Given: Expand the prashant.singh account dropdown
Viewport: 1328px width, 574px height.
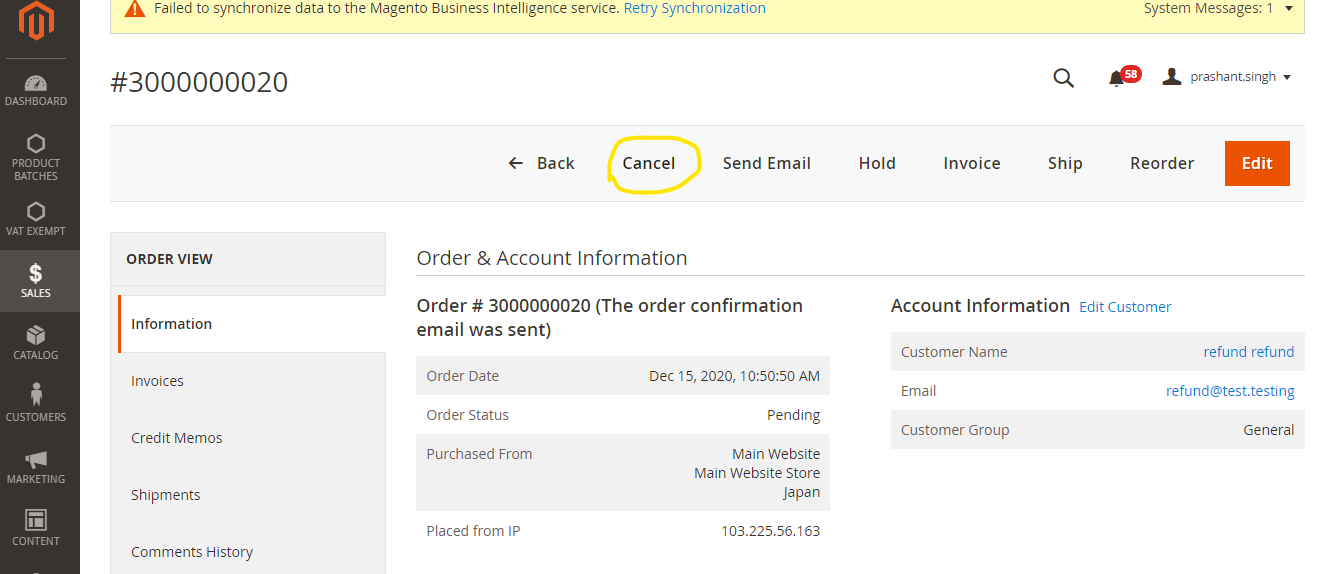Looking at the screenshot, I should point(1227,77).
